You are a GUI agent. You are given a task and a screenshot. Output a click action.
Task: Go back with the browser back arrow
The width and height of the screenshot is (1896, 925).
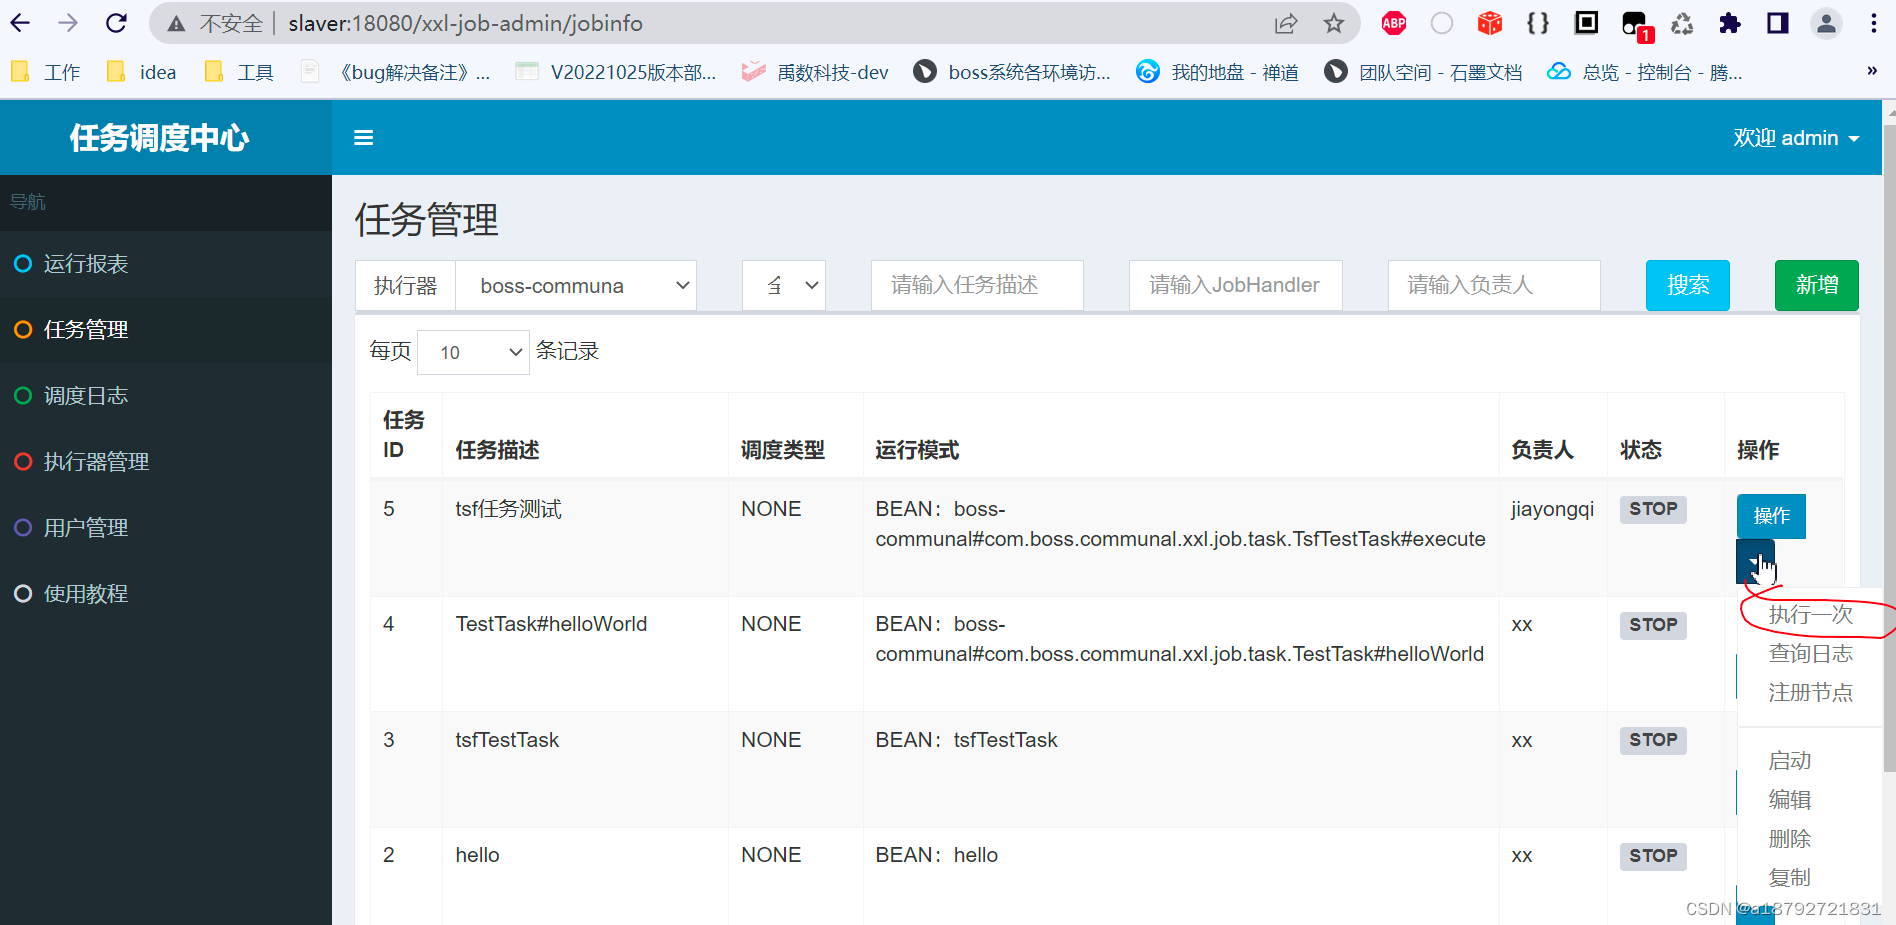point(20,23)
